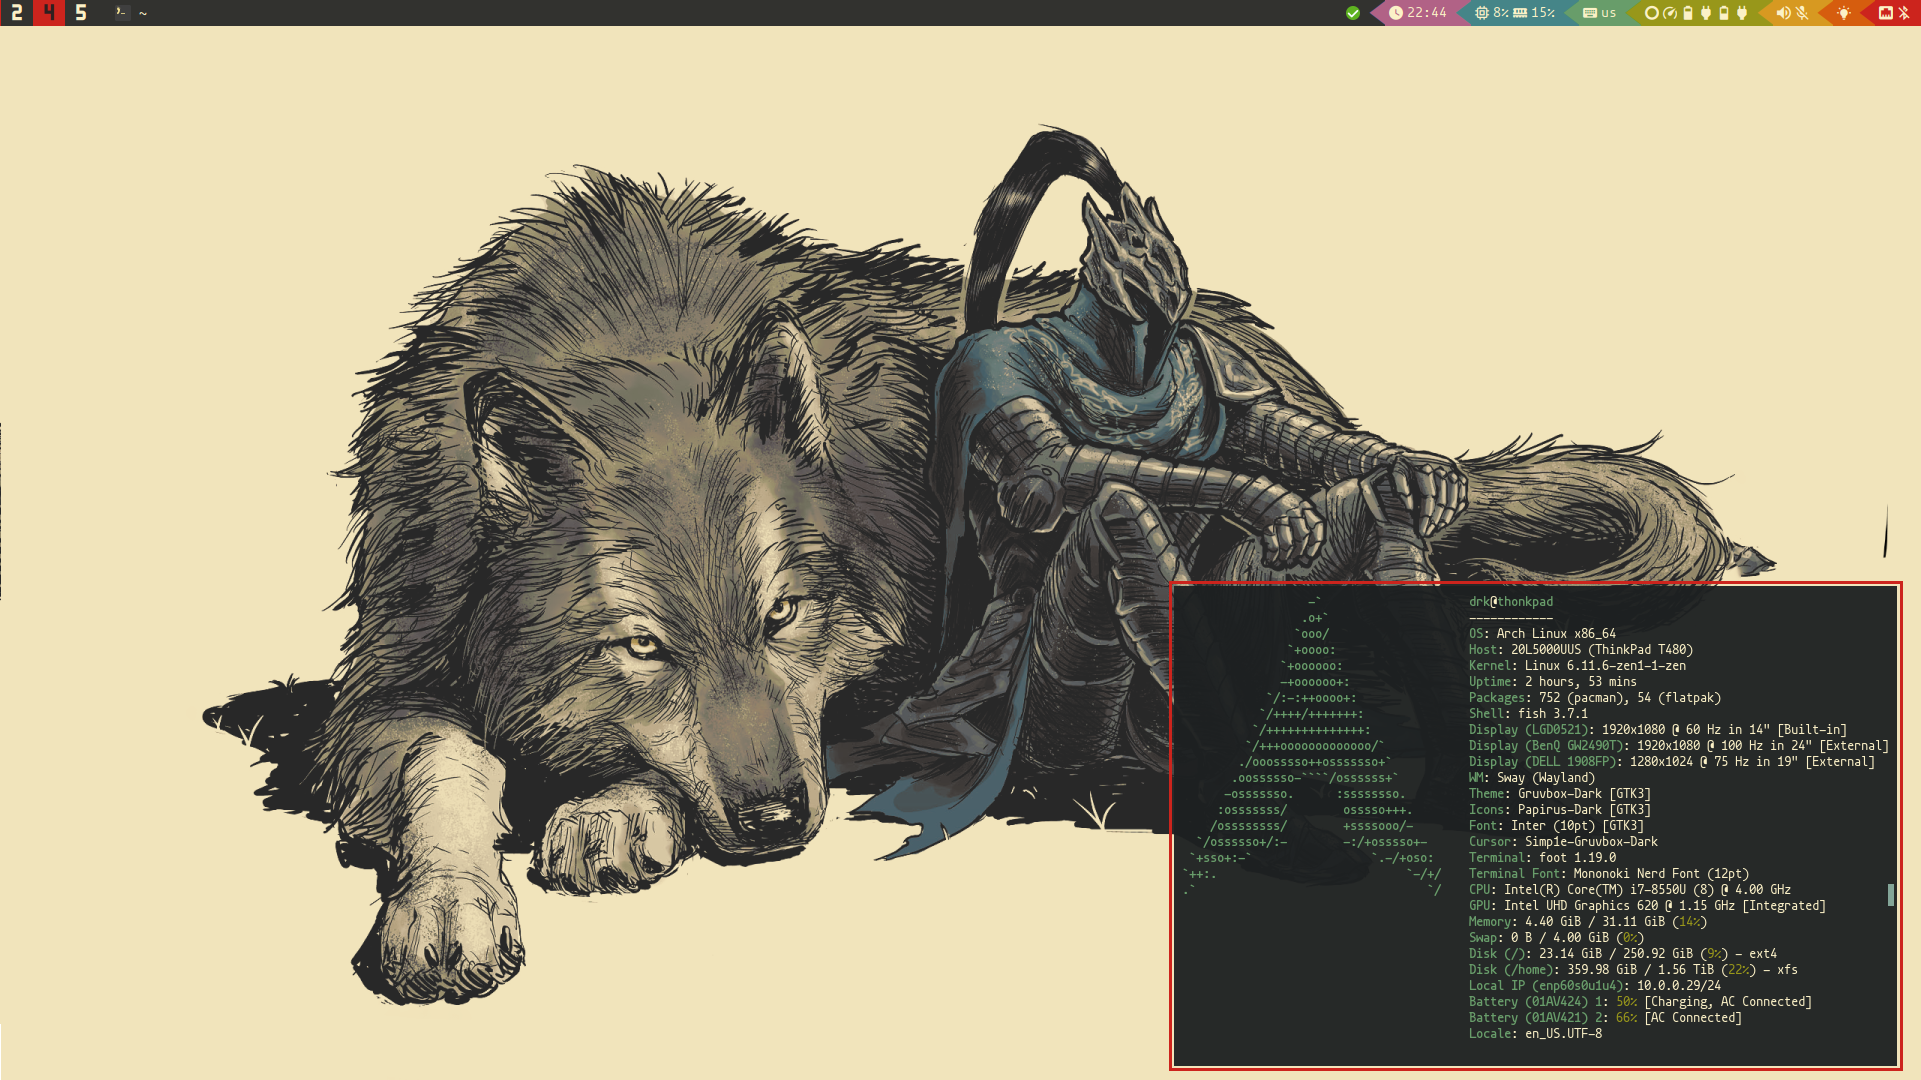Click the 'Icons: Papirus-Dark [GTK3]' line

click(1560, 810)
